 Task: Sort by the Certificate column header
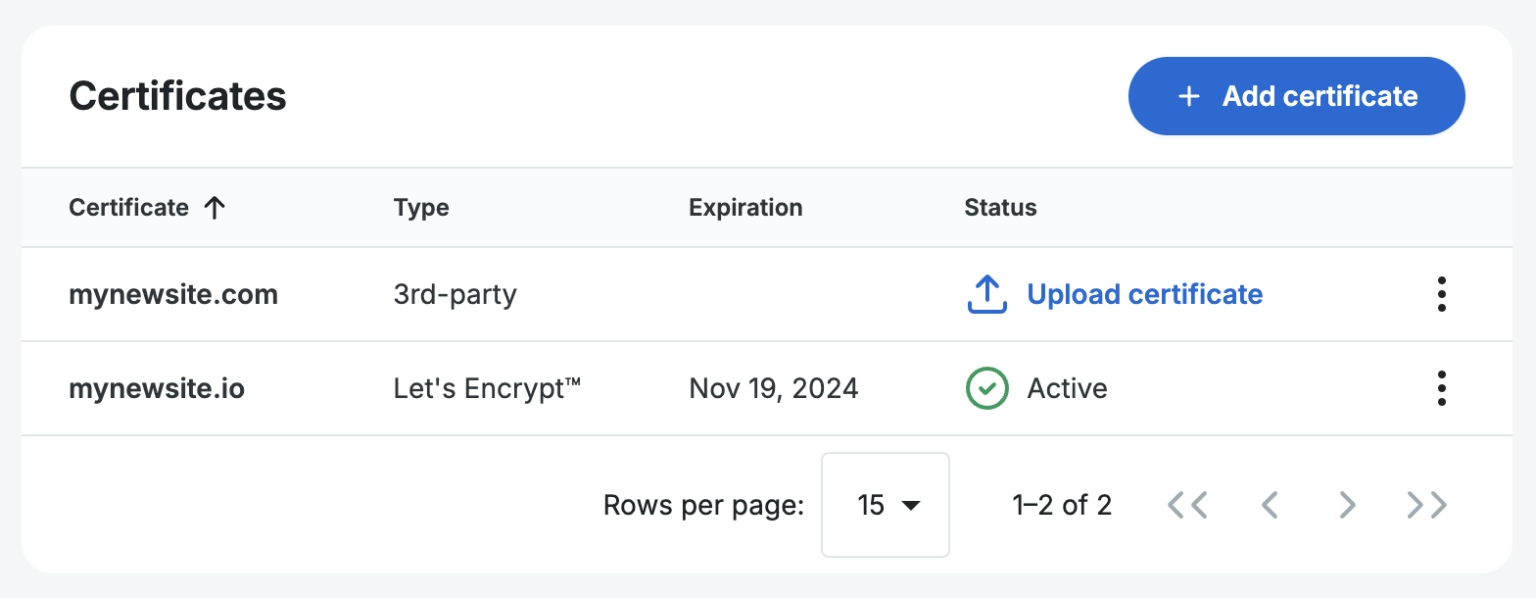pyautogui.click(x=129, y=208)
